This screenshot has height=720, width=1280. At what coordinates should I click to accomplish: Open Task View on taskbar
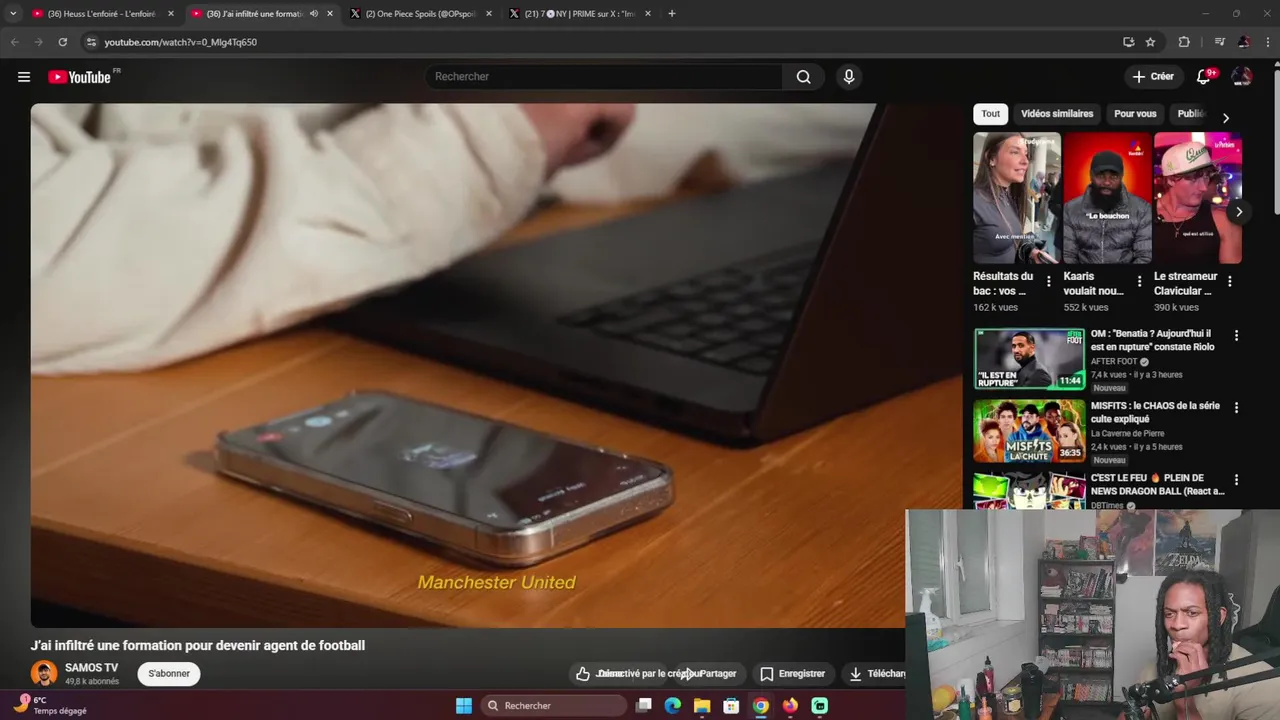[x=644, y=706]
